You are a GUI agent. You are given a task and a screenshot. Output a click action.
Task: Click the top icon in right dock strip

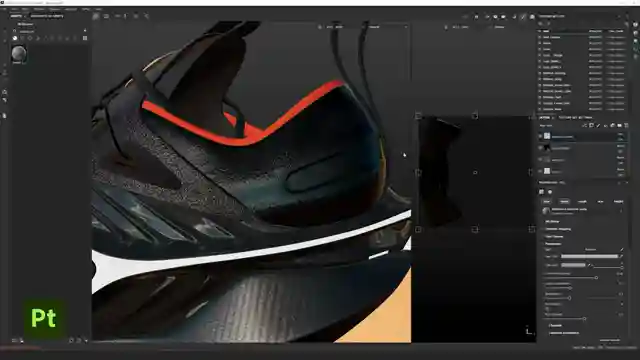point(636,24)
